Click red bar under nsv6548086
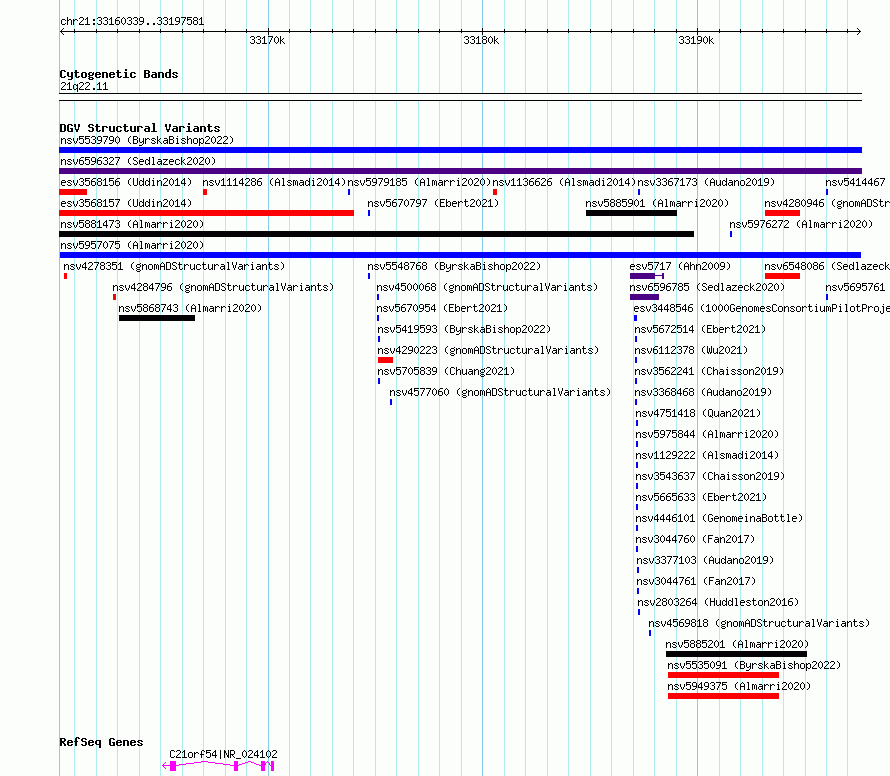This screenshot has height=776, width=890. (782, 276)
